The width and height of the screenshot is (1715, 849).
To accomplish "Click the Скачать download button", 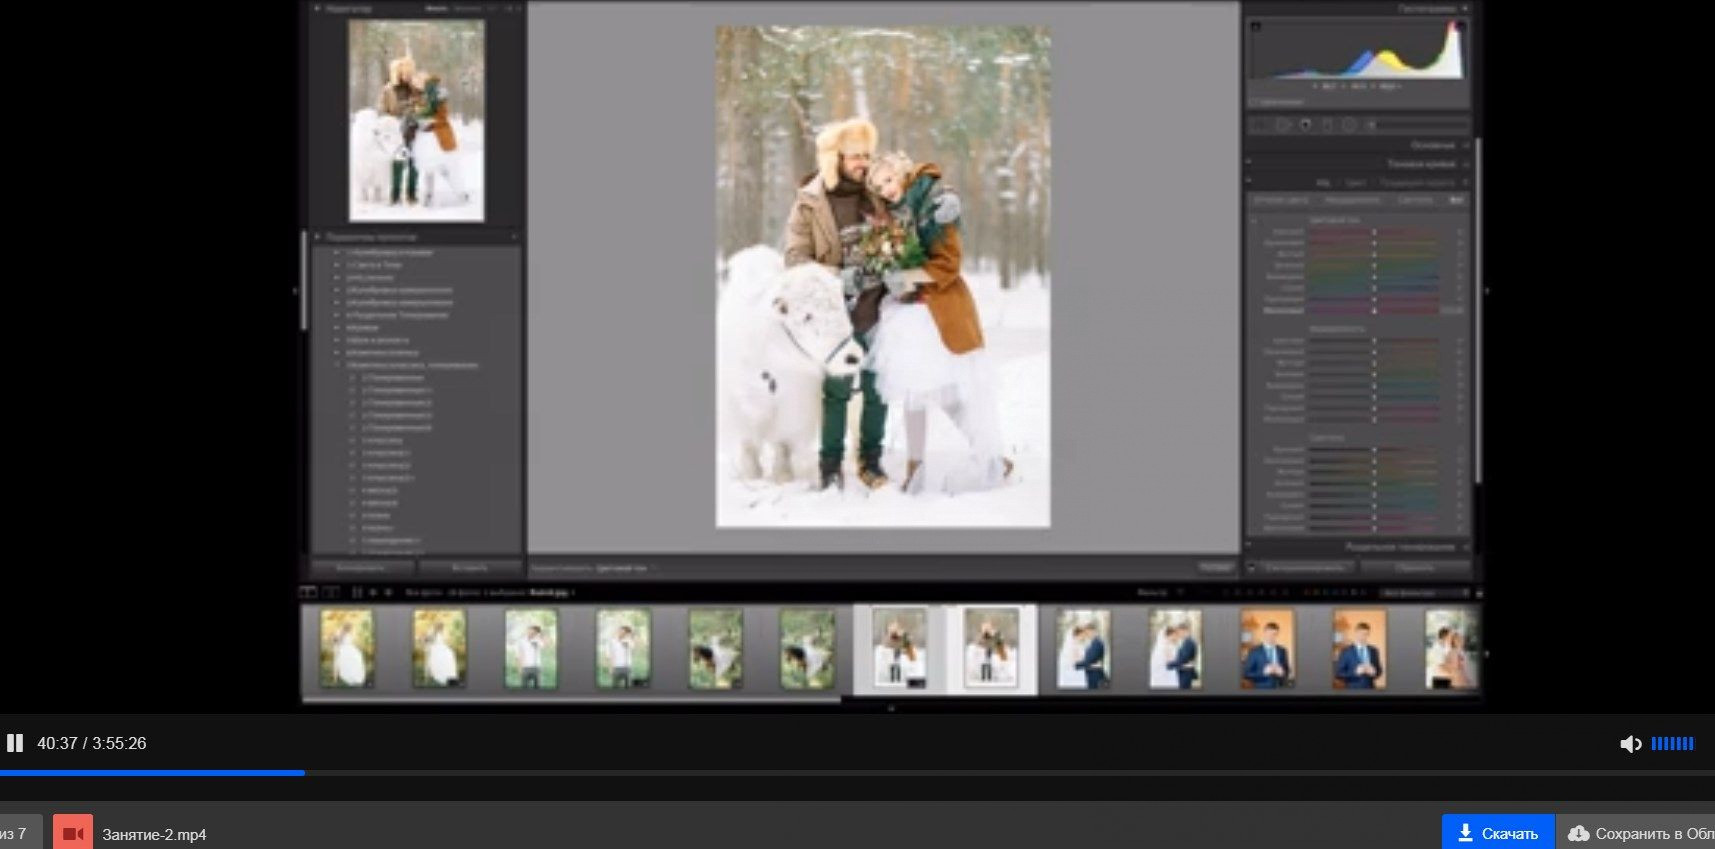I will [1497, 833].
